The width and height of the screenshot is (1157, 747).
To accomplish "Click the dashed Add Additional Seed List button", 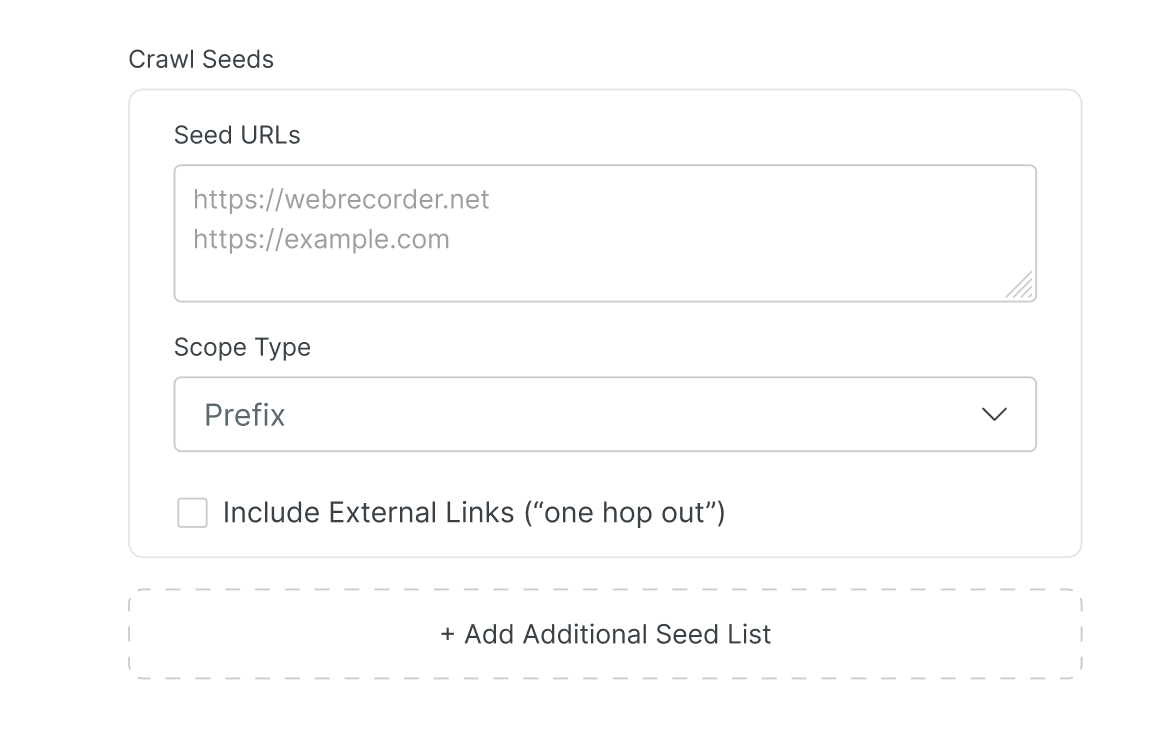I will point(605,634).
